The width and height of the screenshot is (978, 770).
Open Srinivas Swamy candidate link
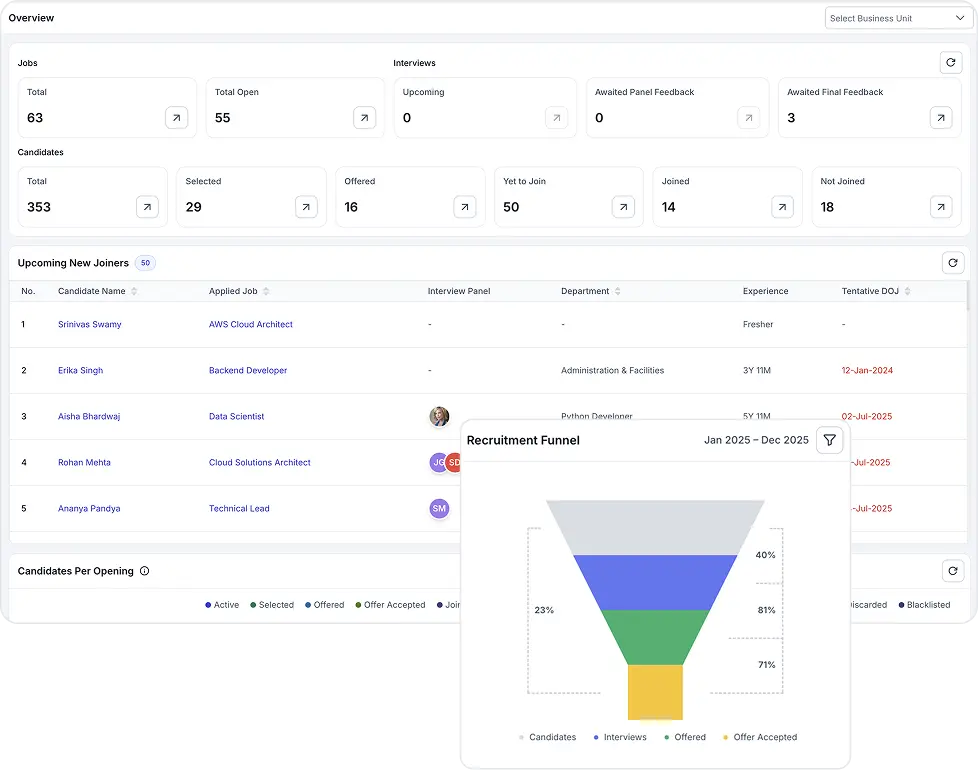click(90, 325)
